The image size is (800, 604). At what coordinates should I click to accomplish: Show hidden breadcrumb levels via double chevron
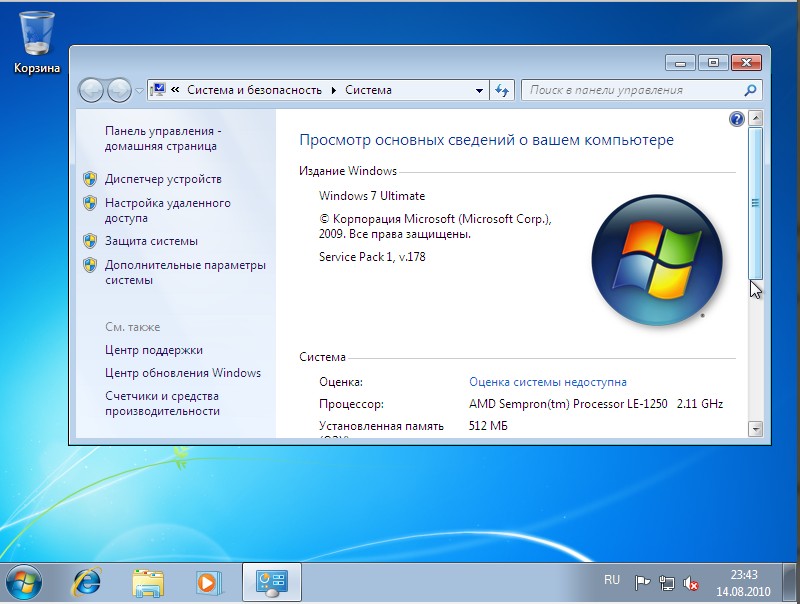(175, 90)
